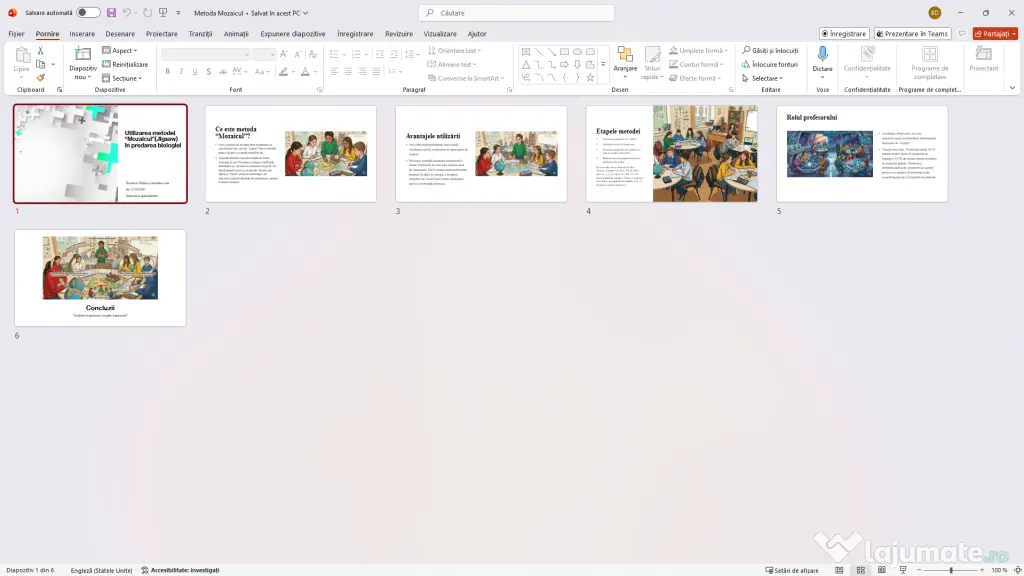The image size is (1024, 576).
Task: Switch to Normal view icon in status bar
Action: pos(839,570)
